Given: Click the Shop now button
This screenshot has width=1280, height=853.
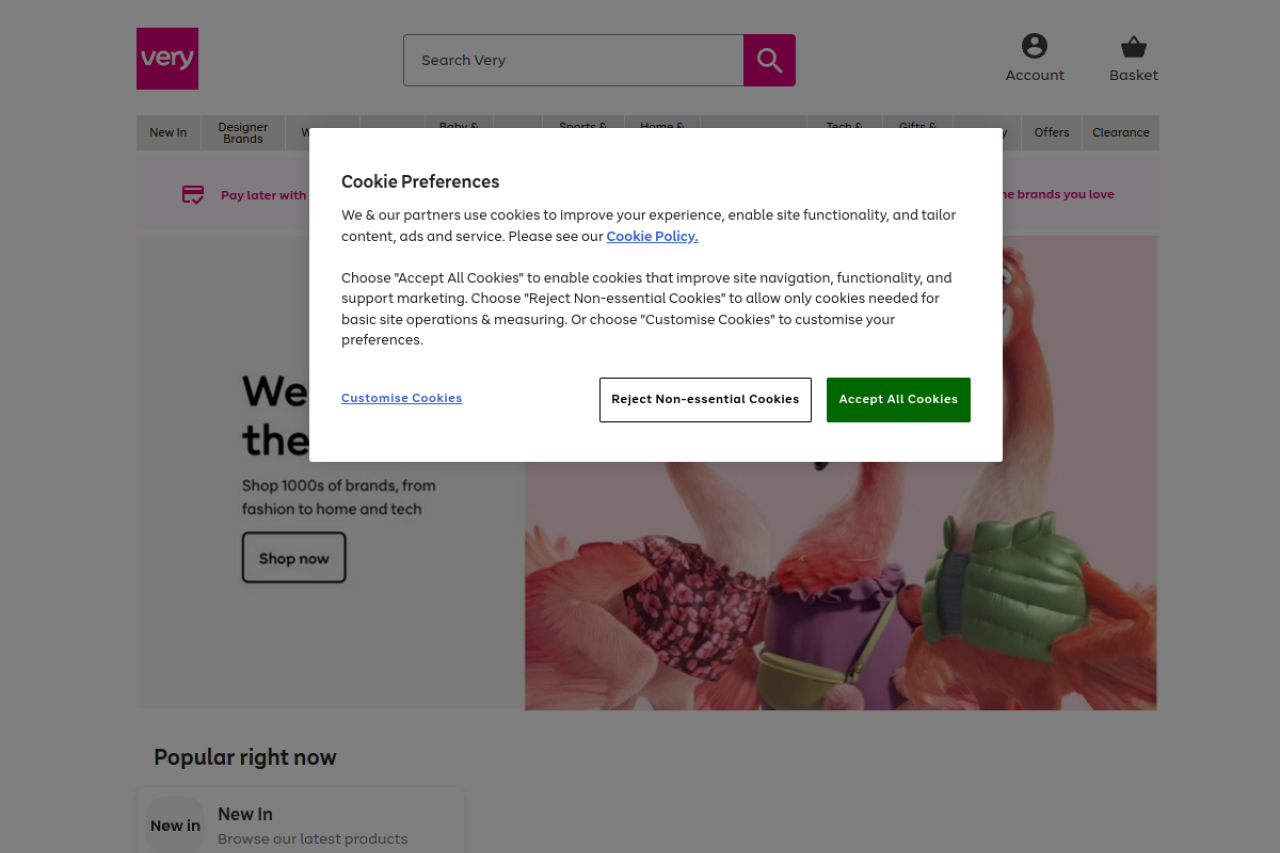Looking at the screenshot, I should point(294,558).
